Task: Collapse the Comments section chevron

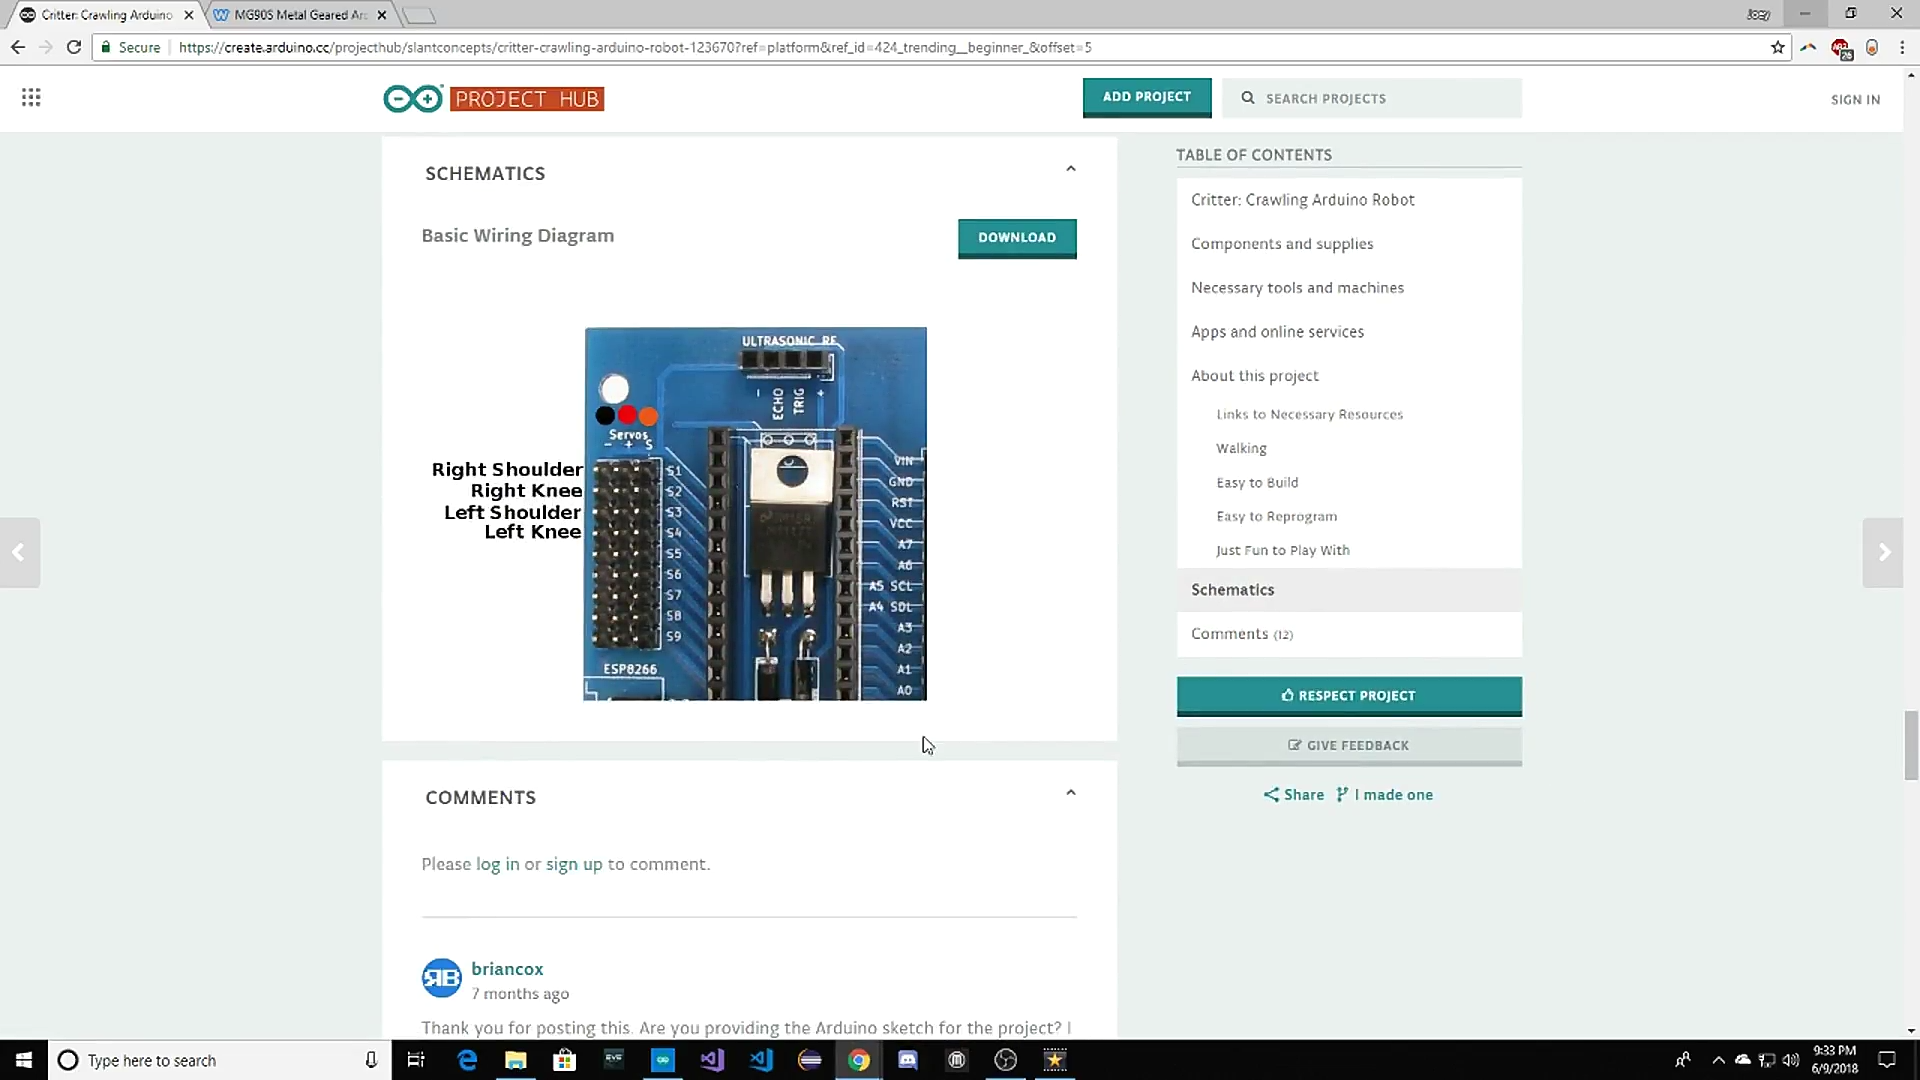Action: (x=1070, y=793)
